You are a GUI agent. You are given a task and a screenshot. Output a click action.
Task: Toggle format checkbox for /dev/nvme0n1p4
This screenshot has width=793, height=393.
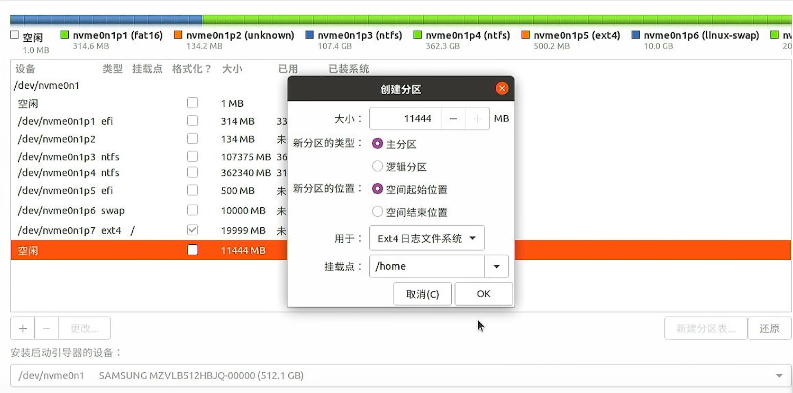192,172
